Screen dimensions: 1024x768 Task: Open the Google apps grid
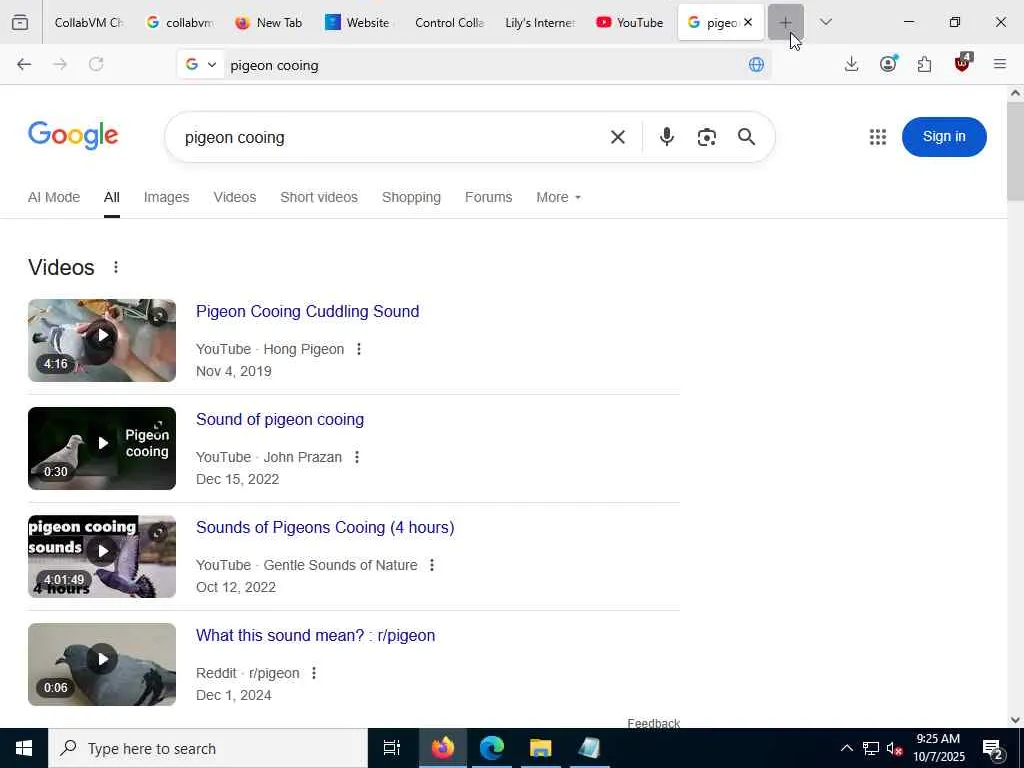[878, 136]
